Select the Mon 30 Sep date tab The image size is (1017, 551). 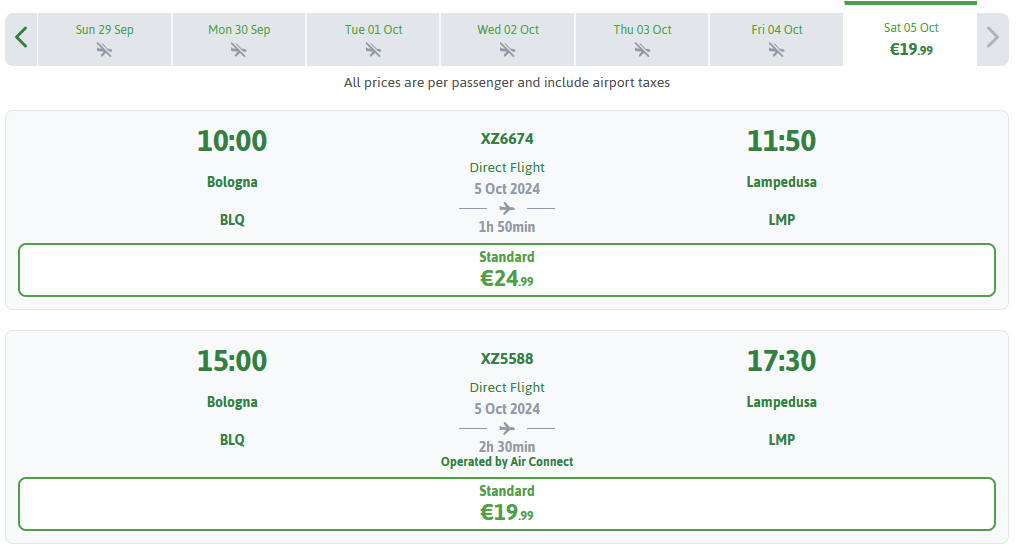click(x=239, y=40)
